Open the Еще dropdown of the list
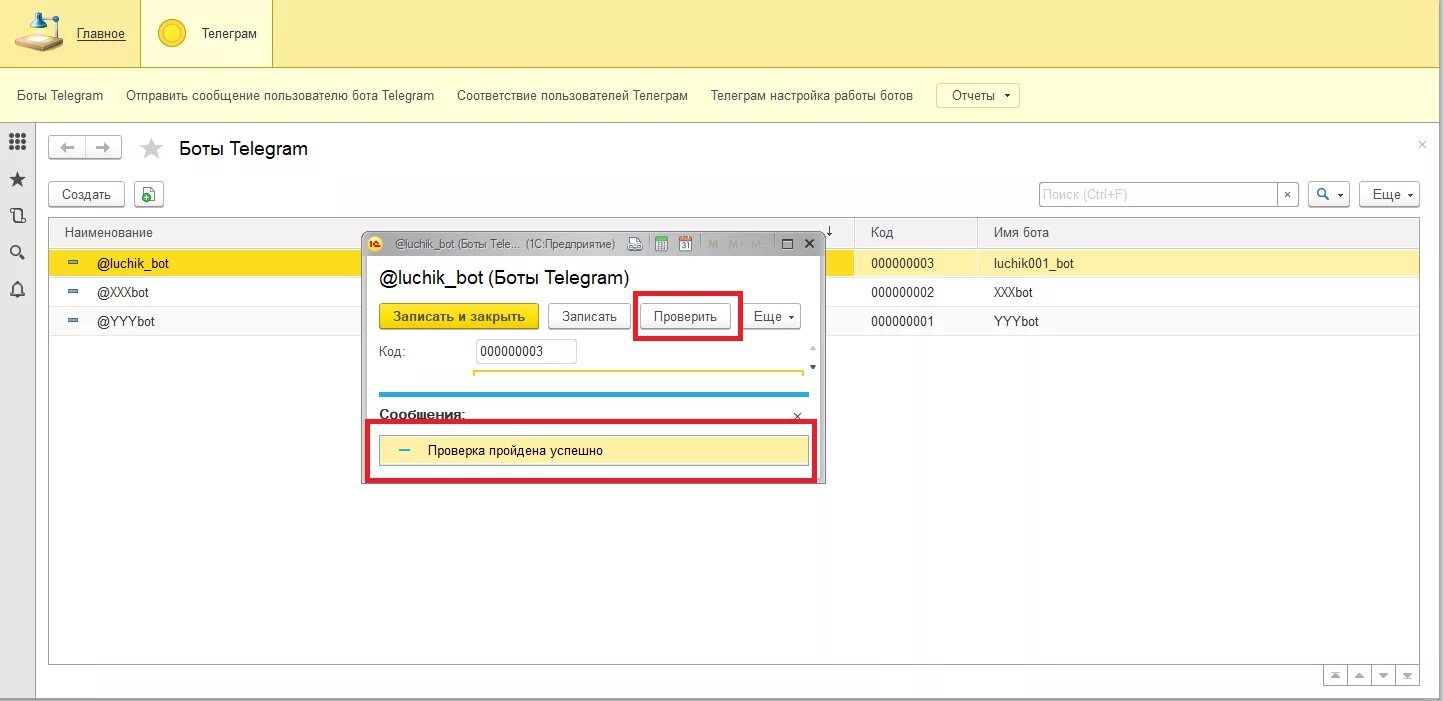This screenshot has width=1443, height=701. pos(1389,194)
